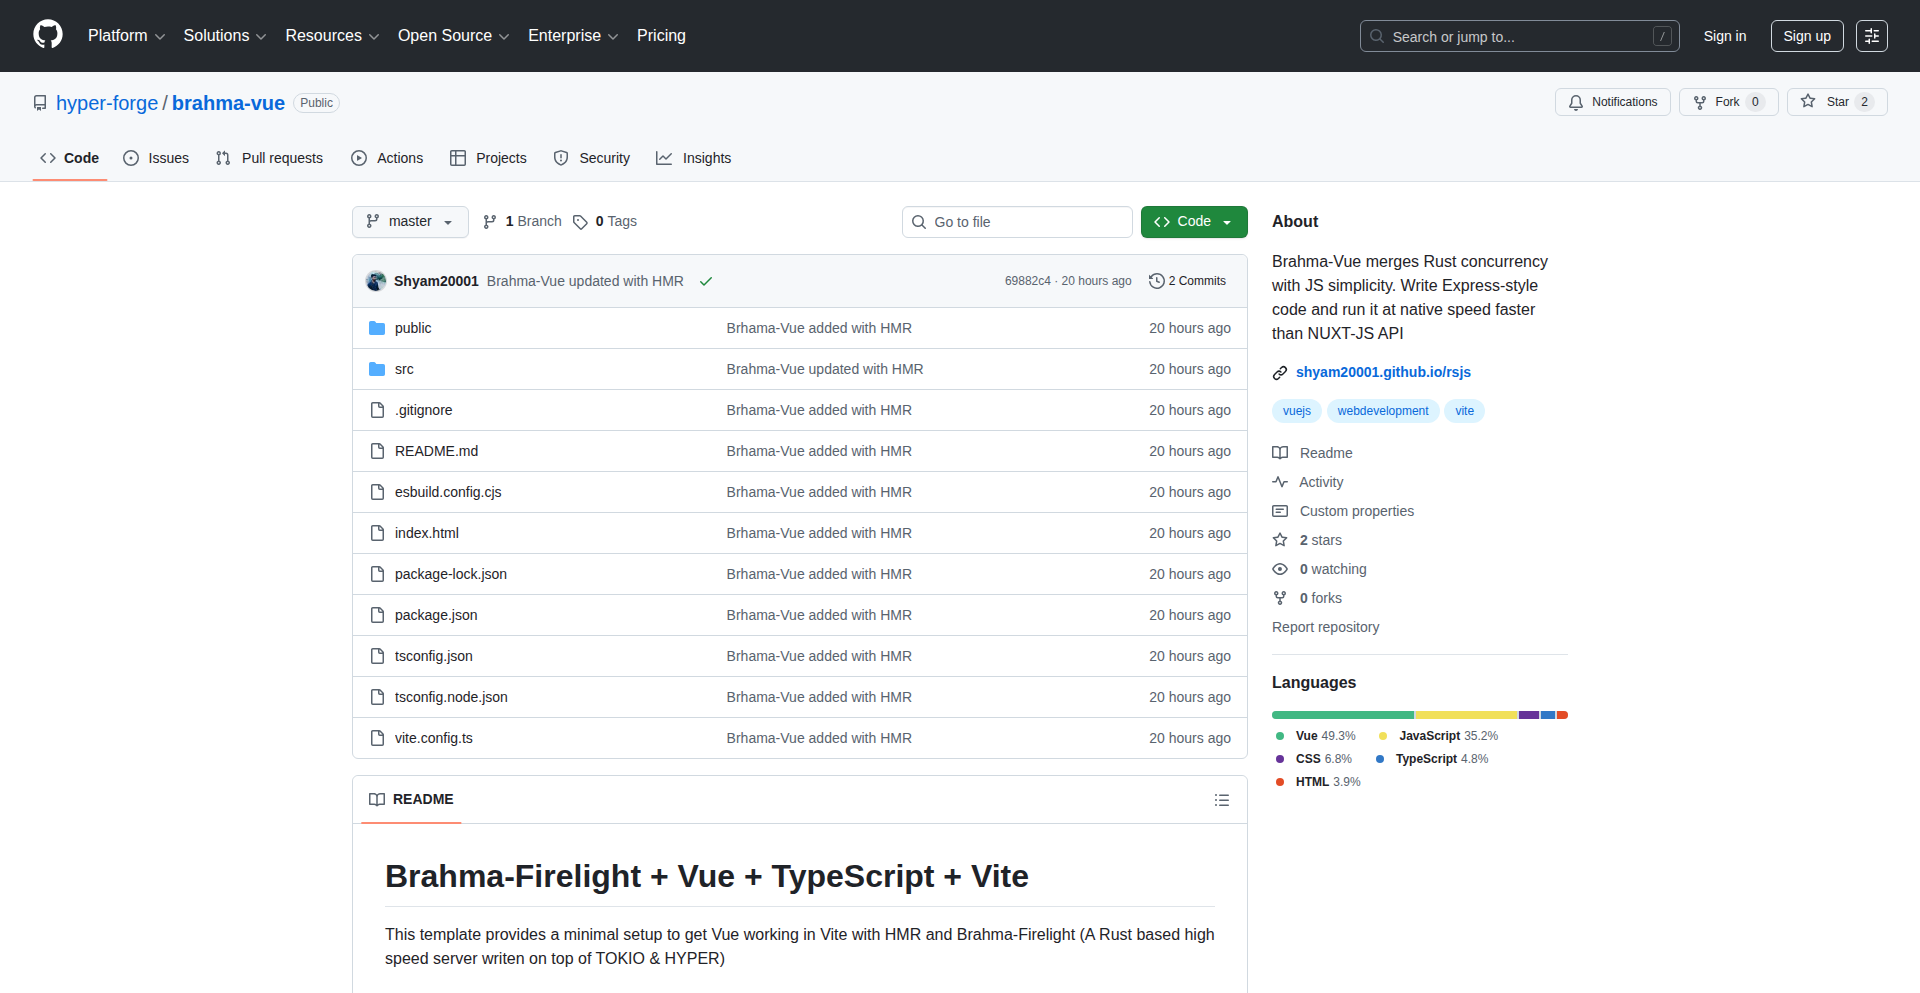Click the commit history clock icon
This screenshot has width=1920, height=993.
1157,281
